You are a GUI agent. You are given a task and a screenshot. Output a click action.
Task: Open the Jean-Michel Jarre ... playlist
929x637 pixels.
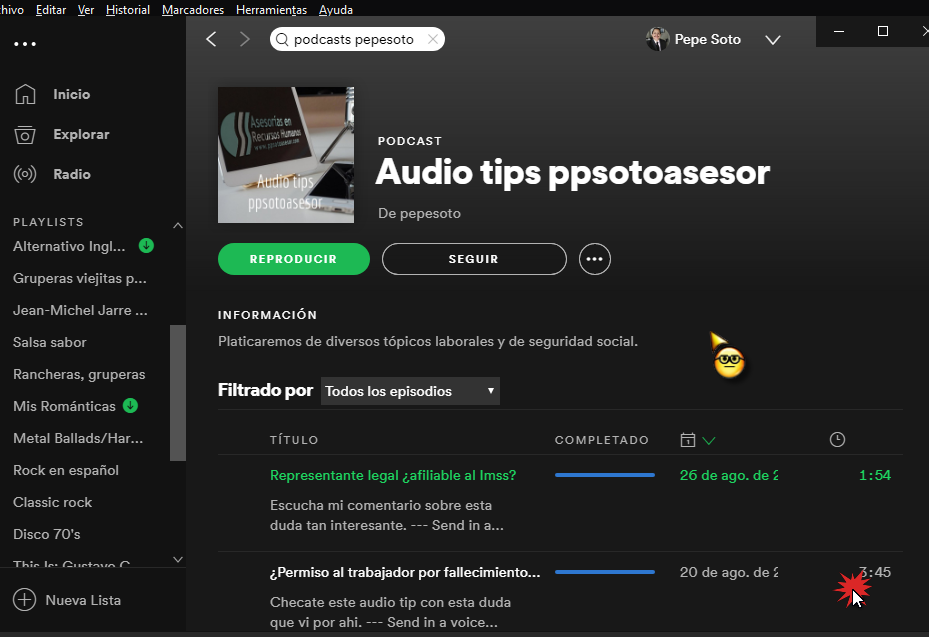[x=81, y=310]
